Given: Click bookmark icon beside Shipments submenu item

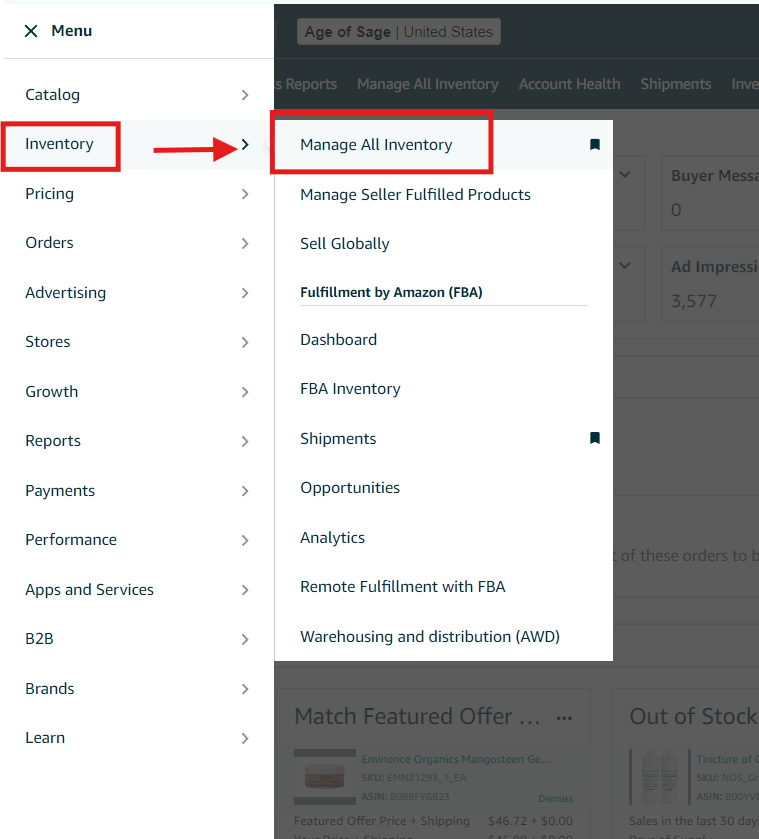Looking at the screenshot, I should click(595, 438).
